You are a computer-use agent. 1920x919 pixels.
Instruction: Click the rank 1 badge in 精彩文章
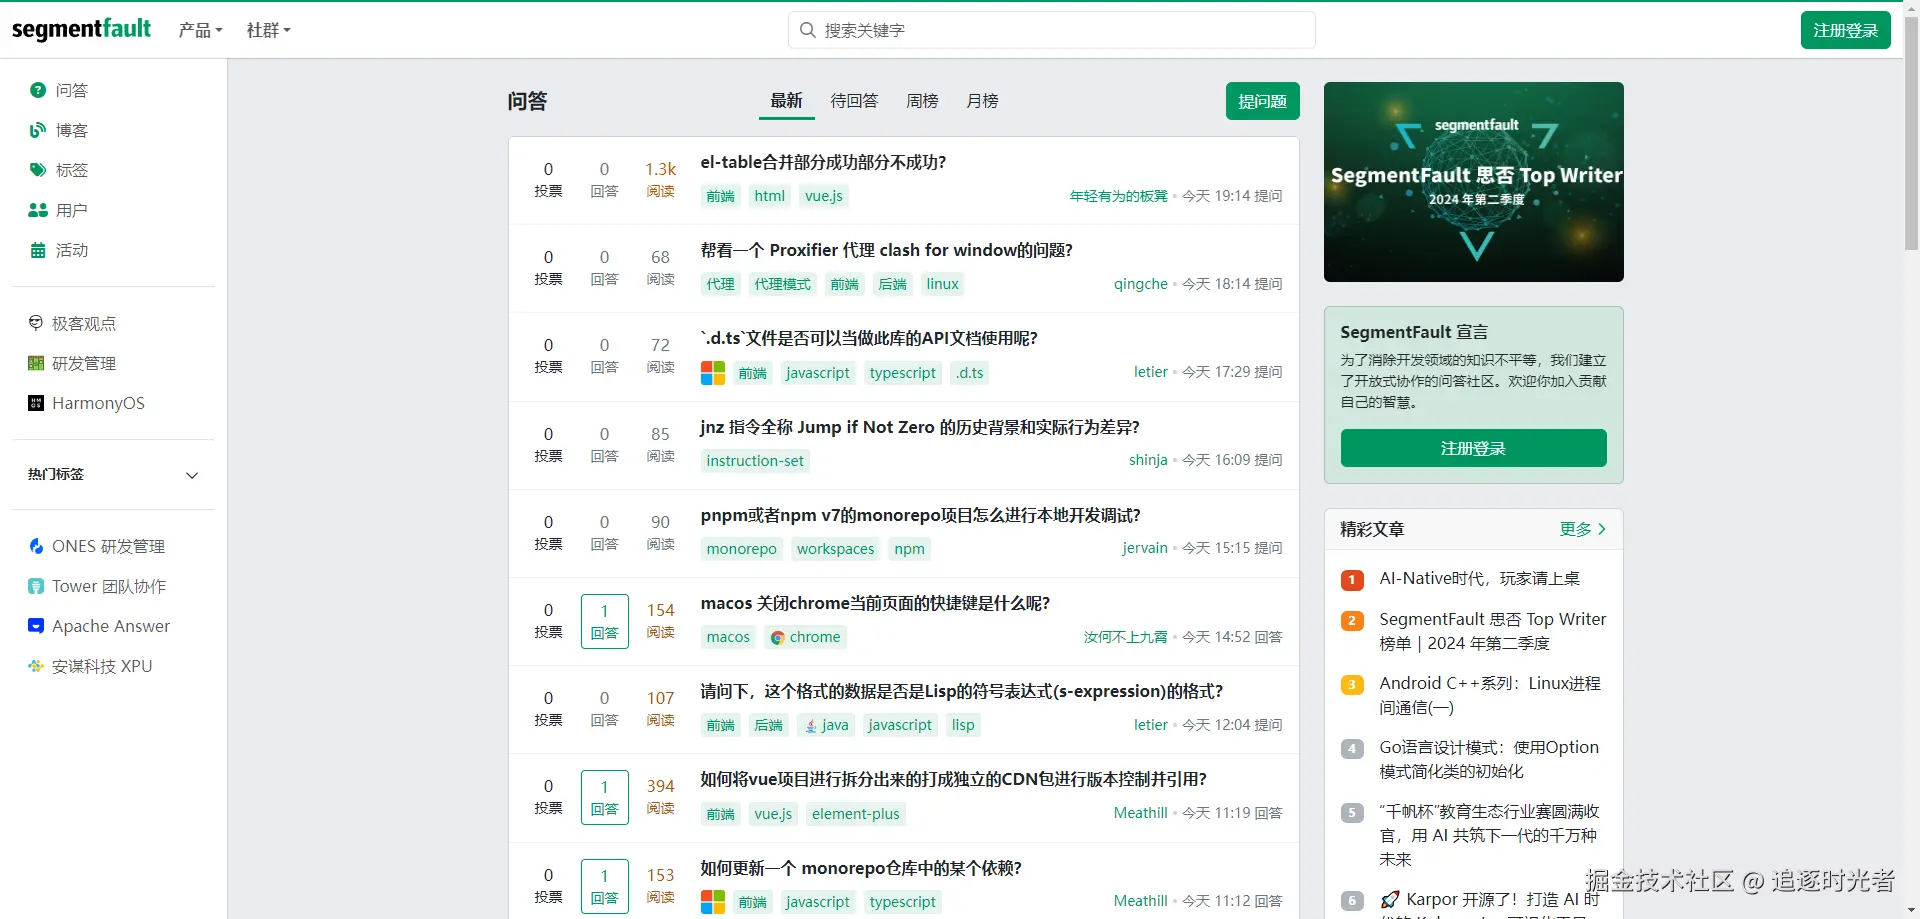pyautogui.click(x=1352, y=580)
